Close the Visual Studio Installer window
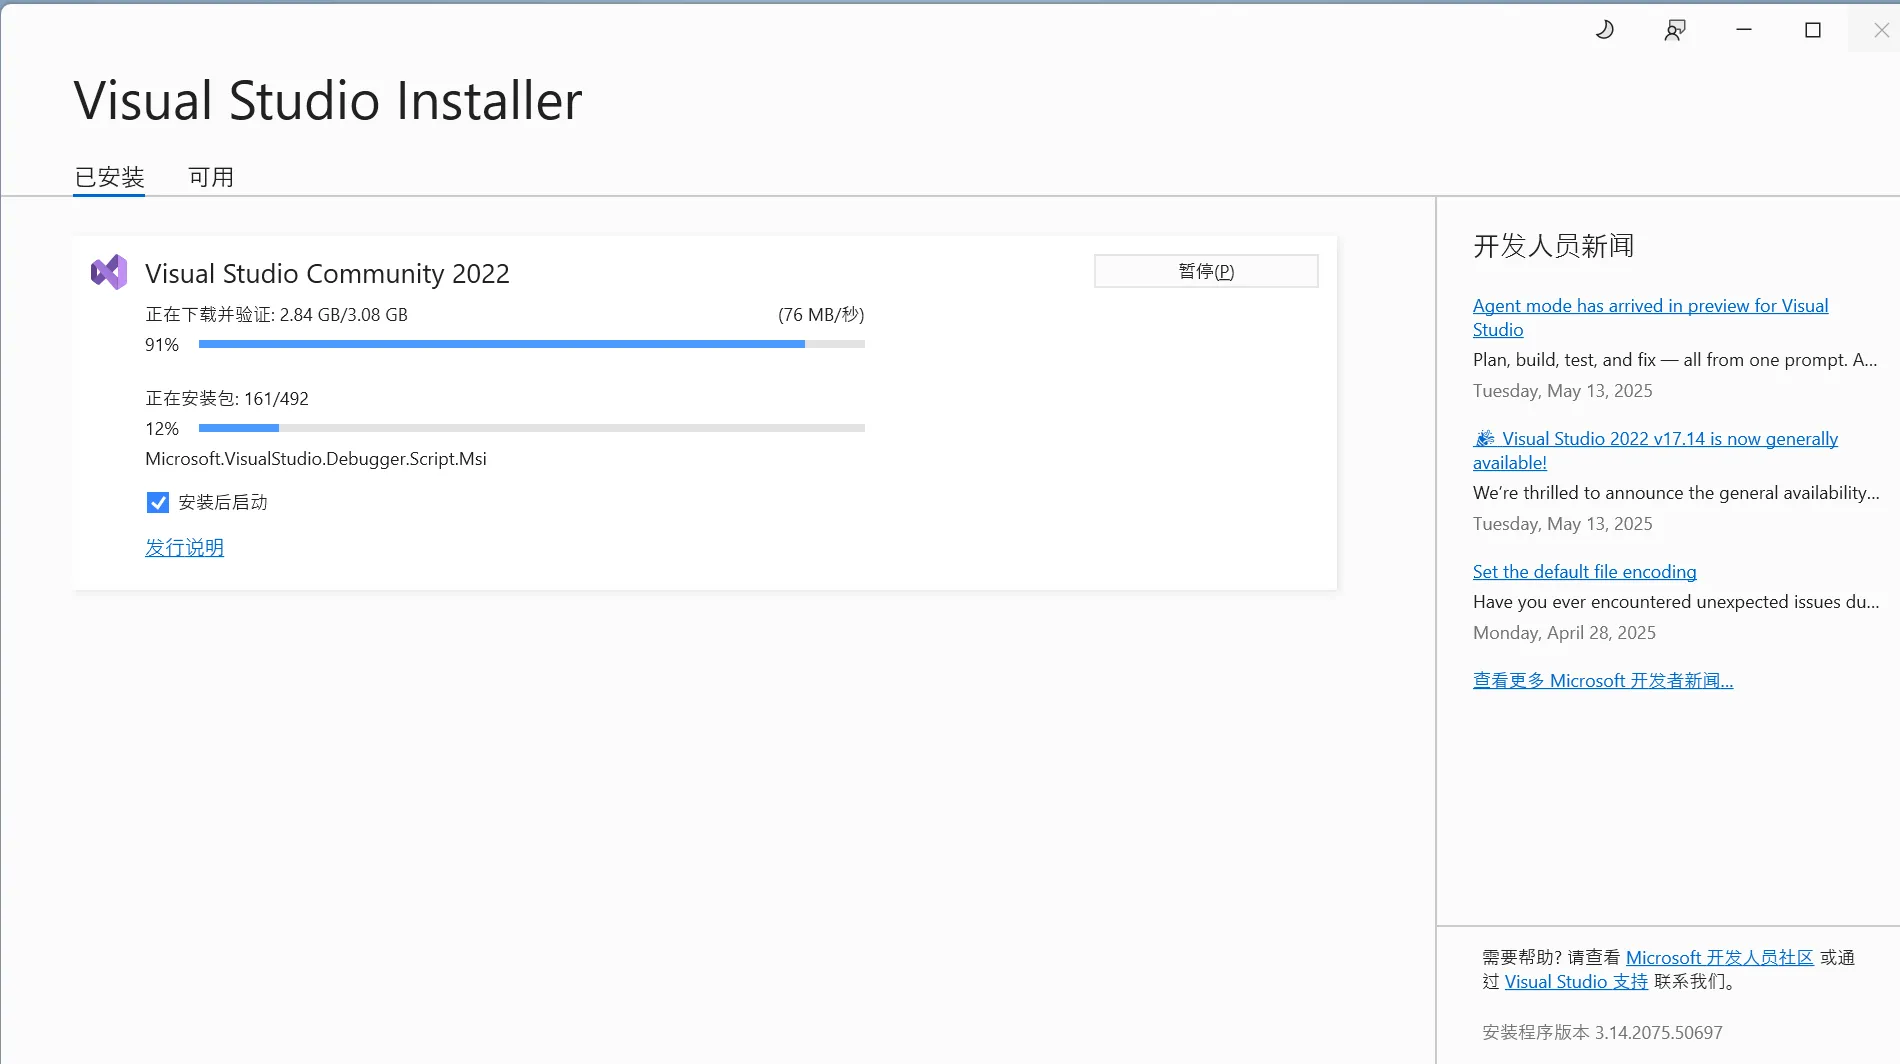Screen dimensions: 1900x1064 pyautogui.click(x=1881, y=30)
